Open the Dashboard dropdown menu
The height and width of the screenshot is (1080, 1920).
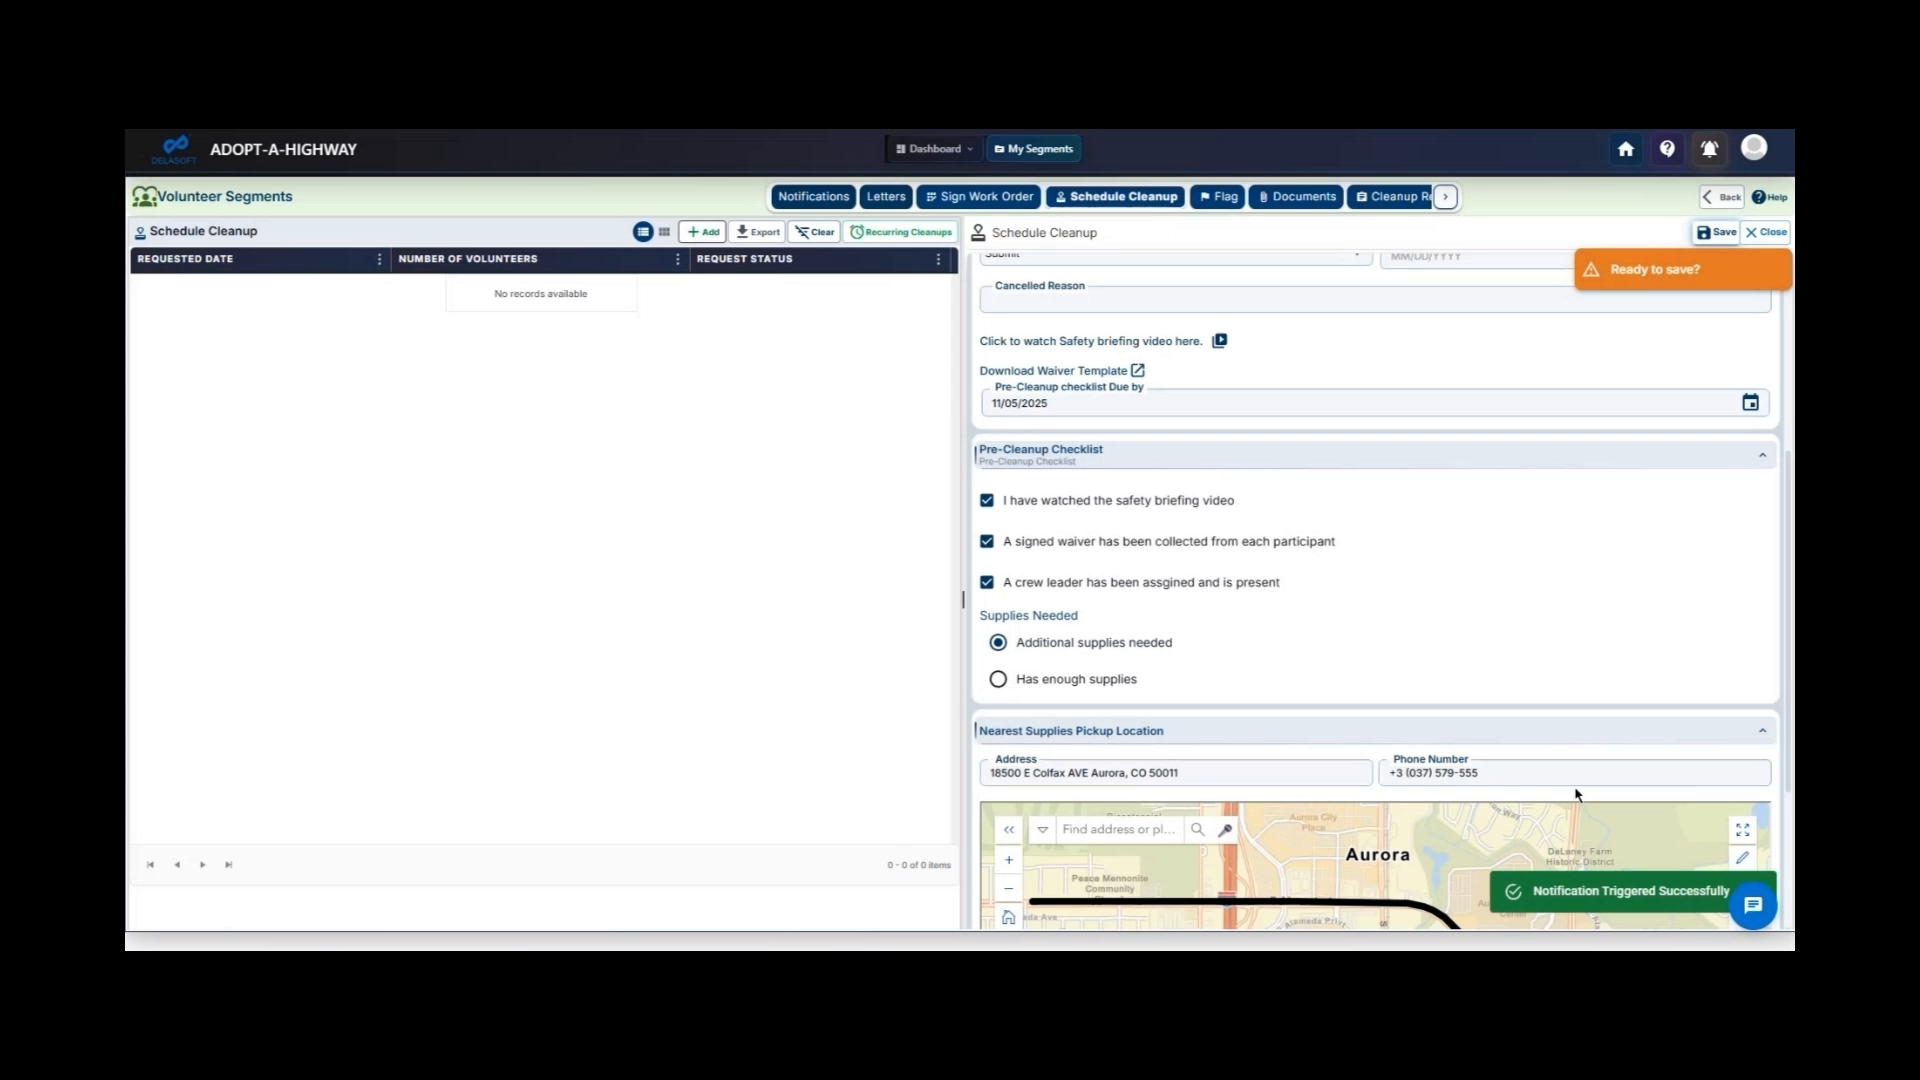tap(933, 148)
